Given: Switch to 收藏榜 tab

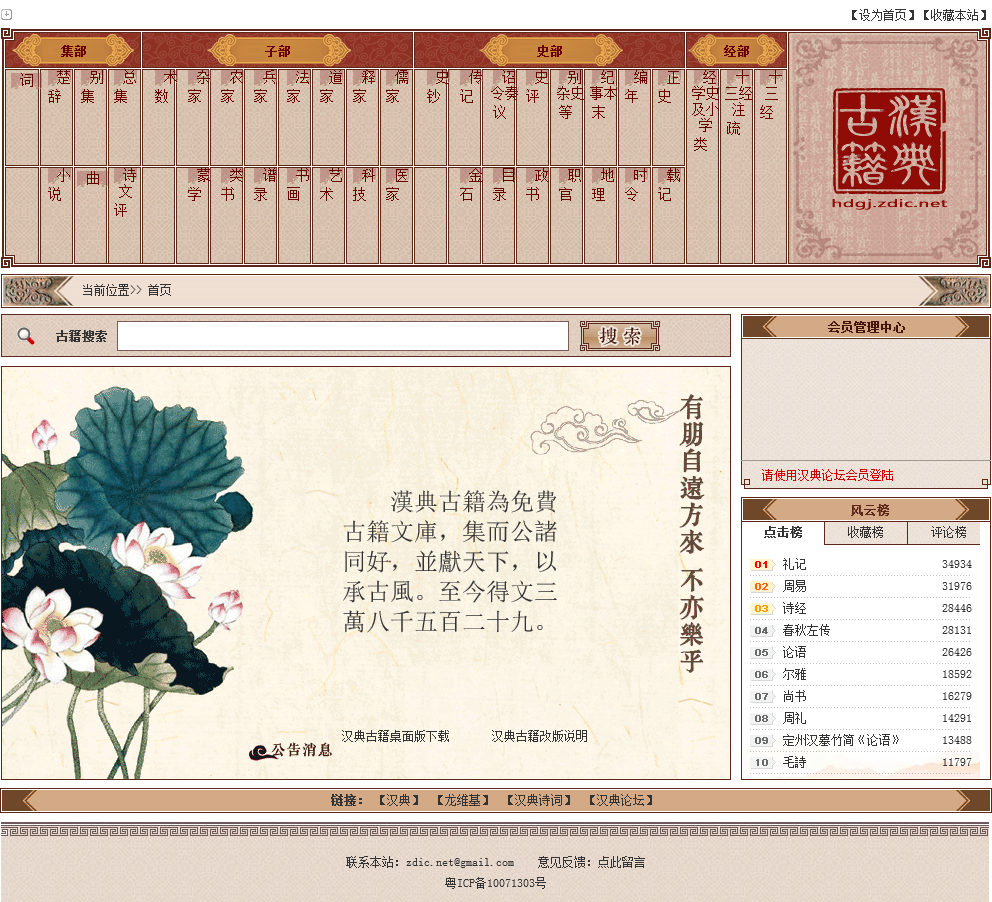Looking at the screenshot, I should pyautogui.click(x=865, y=533).
